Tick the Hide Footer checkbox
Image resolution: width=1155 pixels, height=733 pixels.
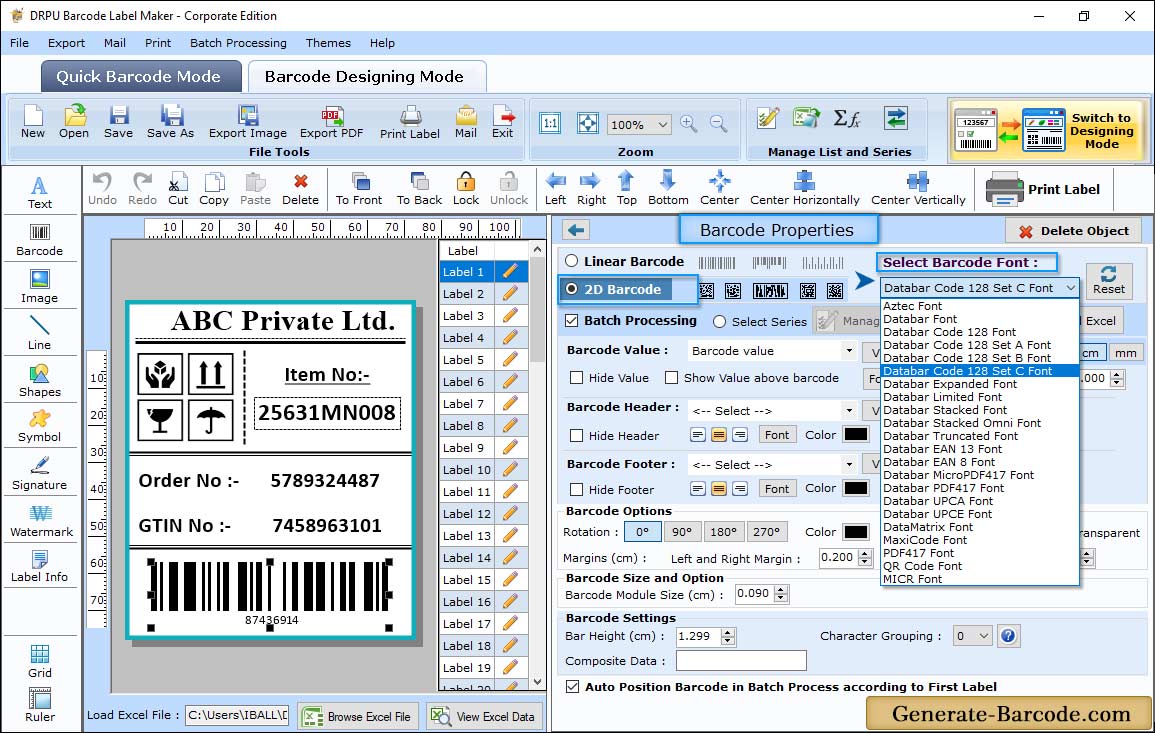point(577,489)
